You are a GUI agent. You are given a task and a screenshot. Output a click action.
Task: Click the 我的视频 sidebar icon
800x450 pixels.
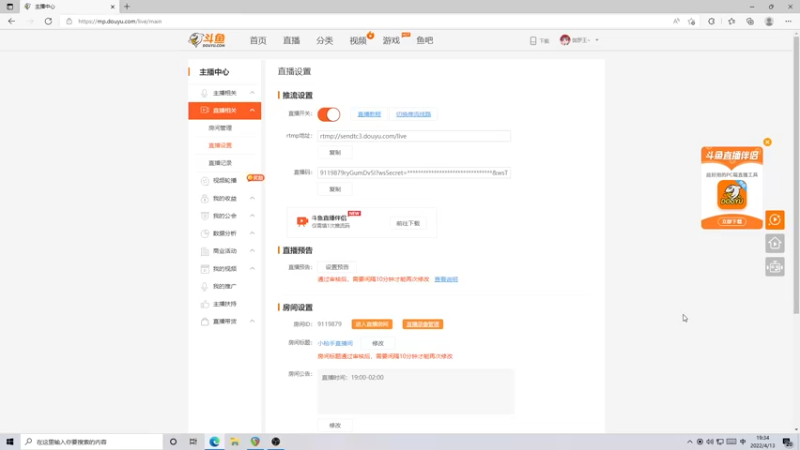pyautogui.click(x=205, y=269)
